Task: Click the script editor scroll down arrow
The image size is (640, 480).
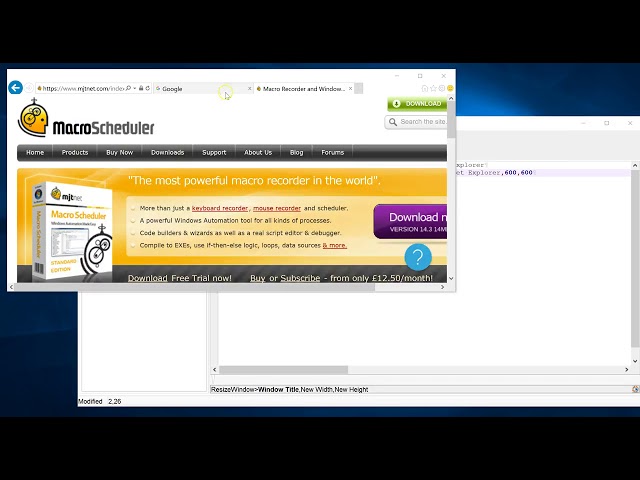Action: (x=635, y=361)
